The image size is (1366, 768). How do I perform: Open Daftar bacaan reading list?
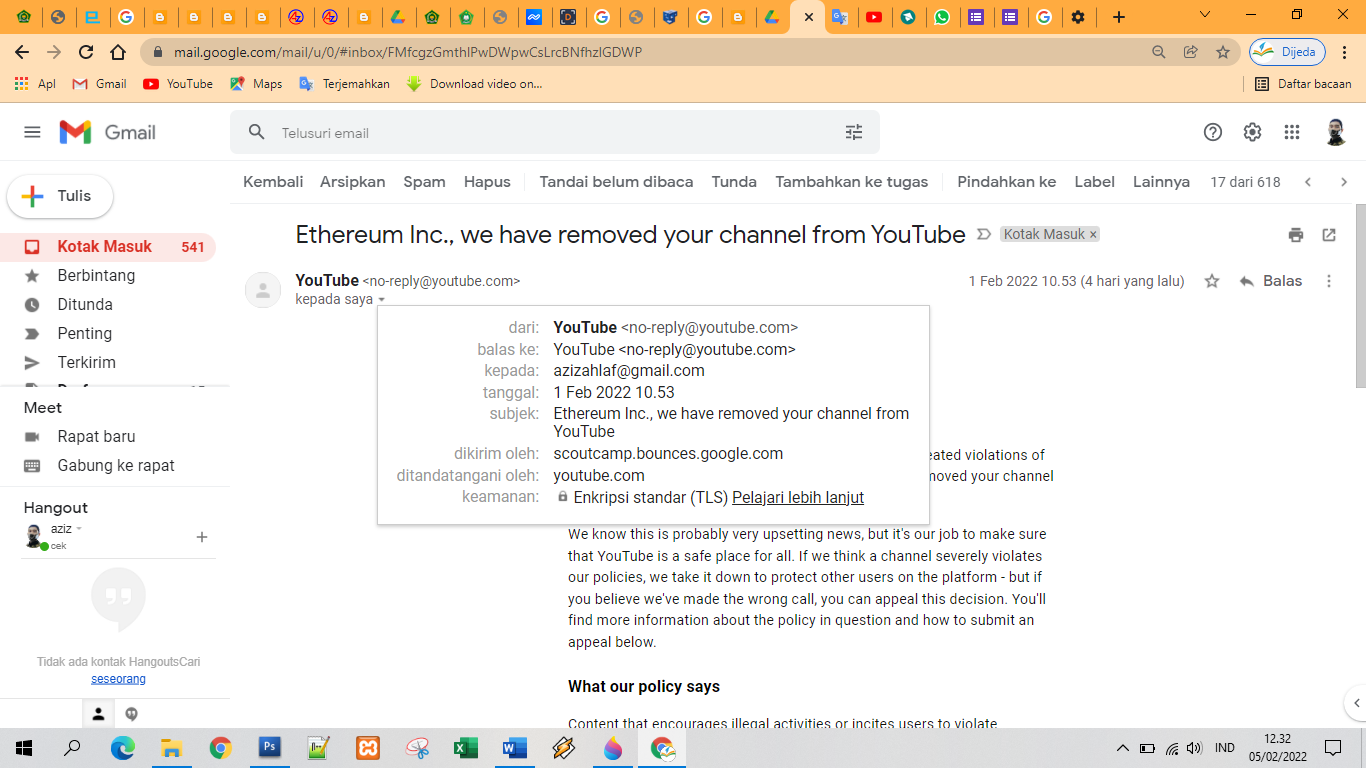coord(1303,84)
